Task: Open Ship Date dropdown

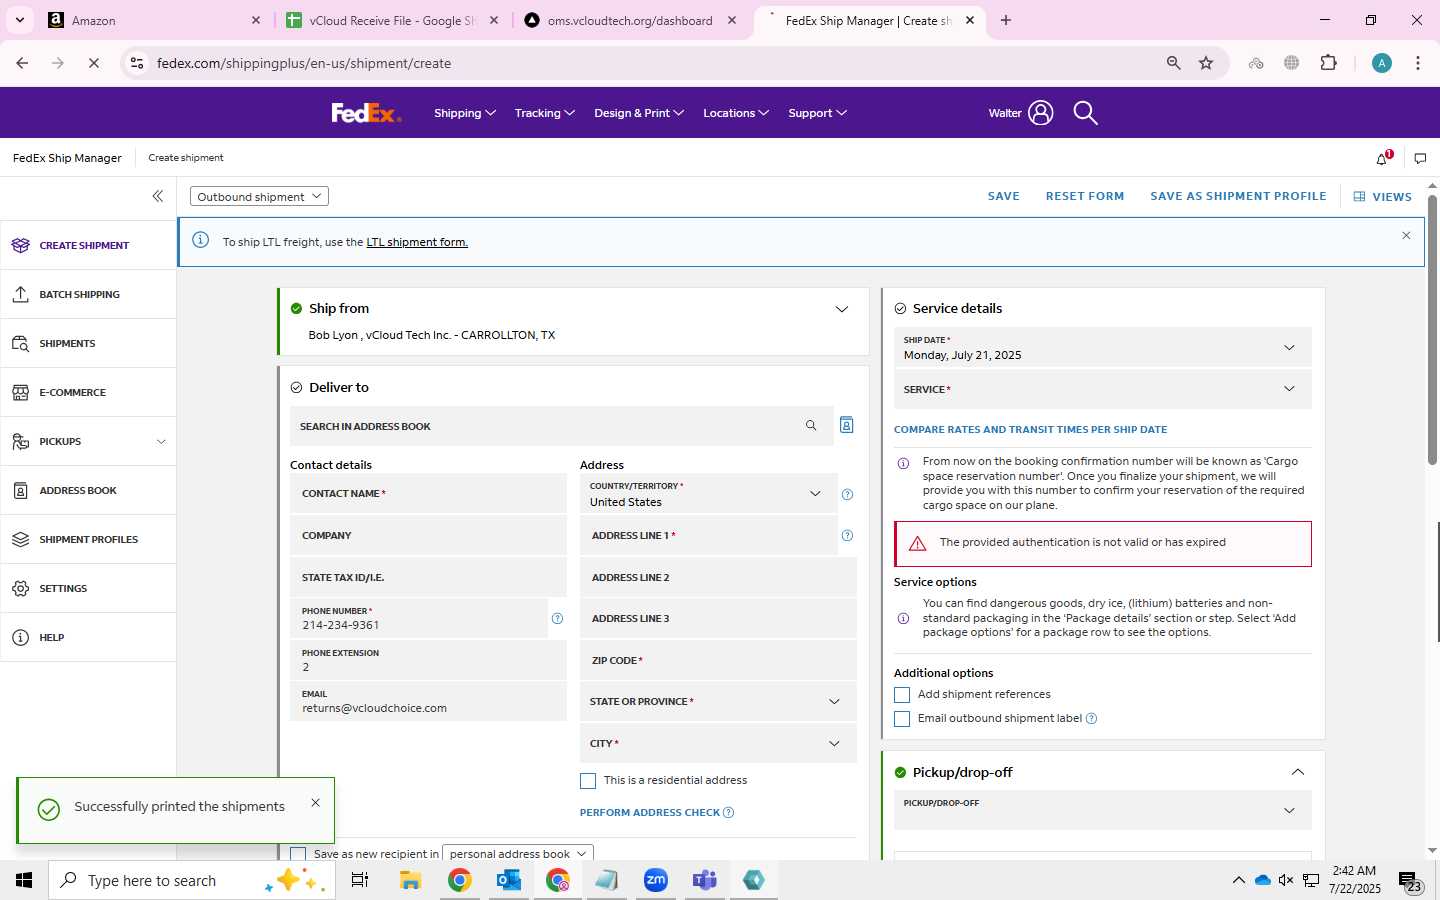Action: click(1102, 347)
